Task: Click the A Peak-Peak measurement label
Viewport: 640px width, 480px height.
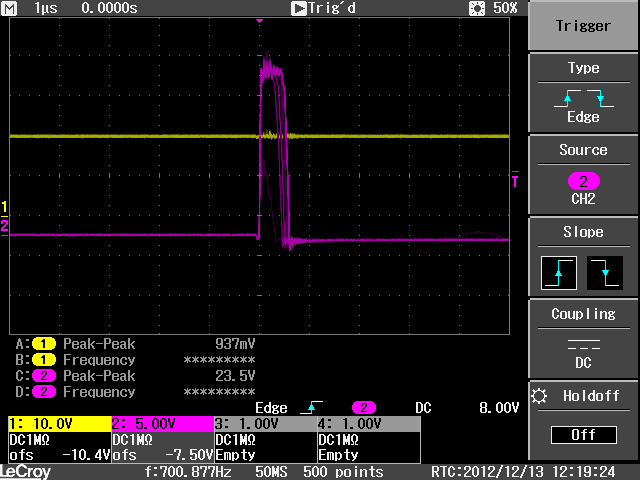Action: [x=99, y=344]
